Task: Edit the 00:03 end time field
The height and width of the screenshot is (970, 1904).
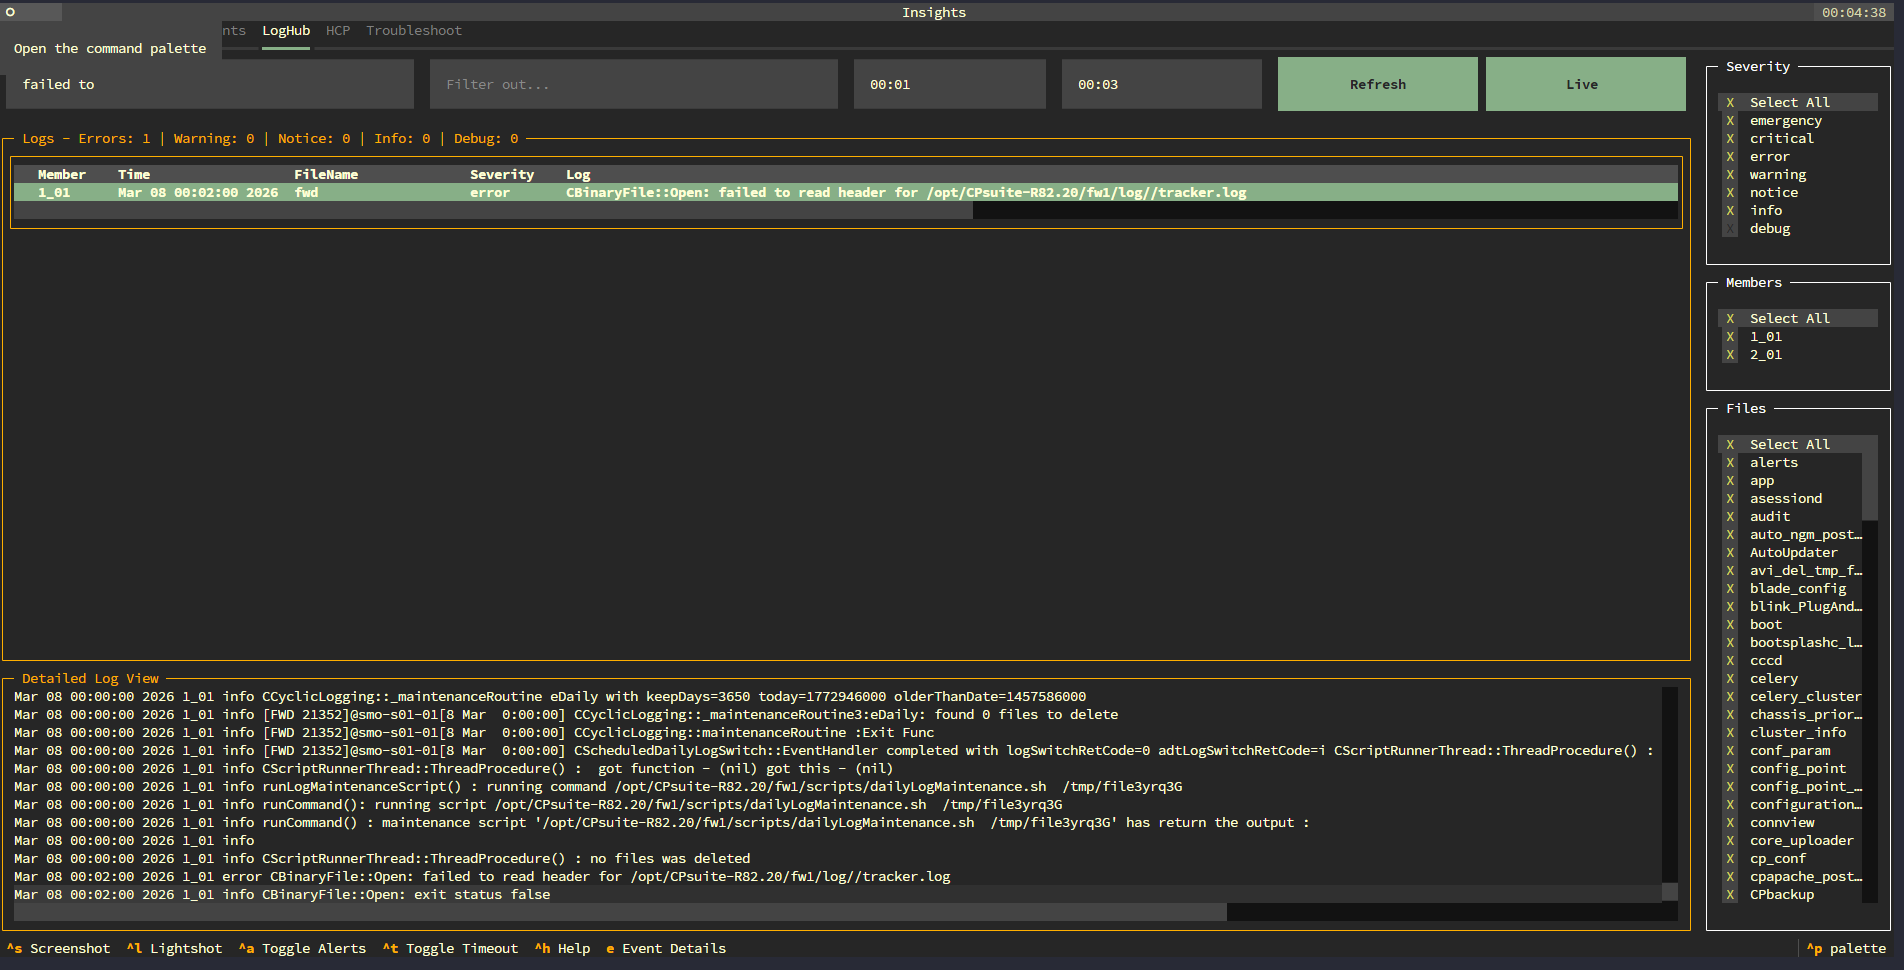Action: click(x=1162, y=84)
